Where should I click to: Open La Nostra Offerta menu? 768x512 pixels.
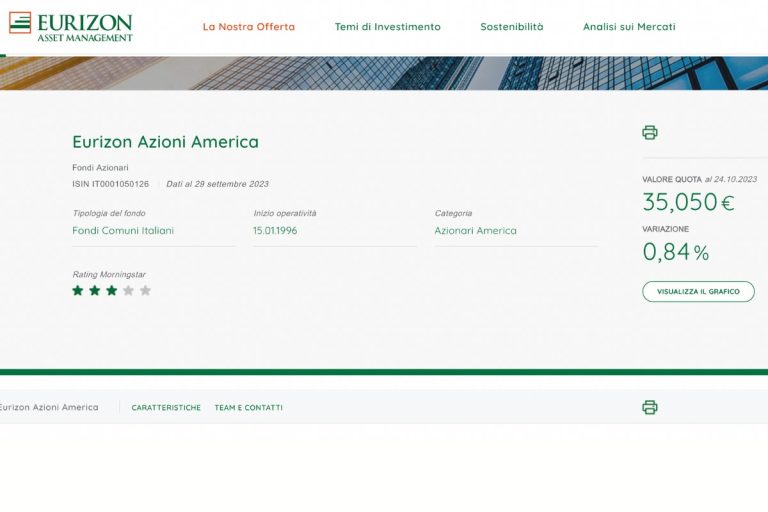tap(249, 26)
